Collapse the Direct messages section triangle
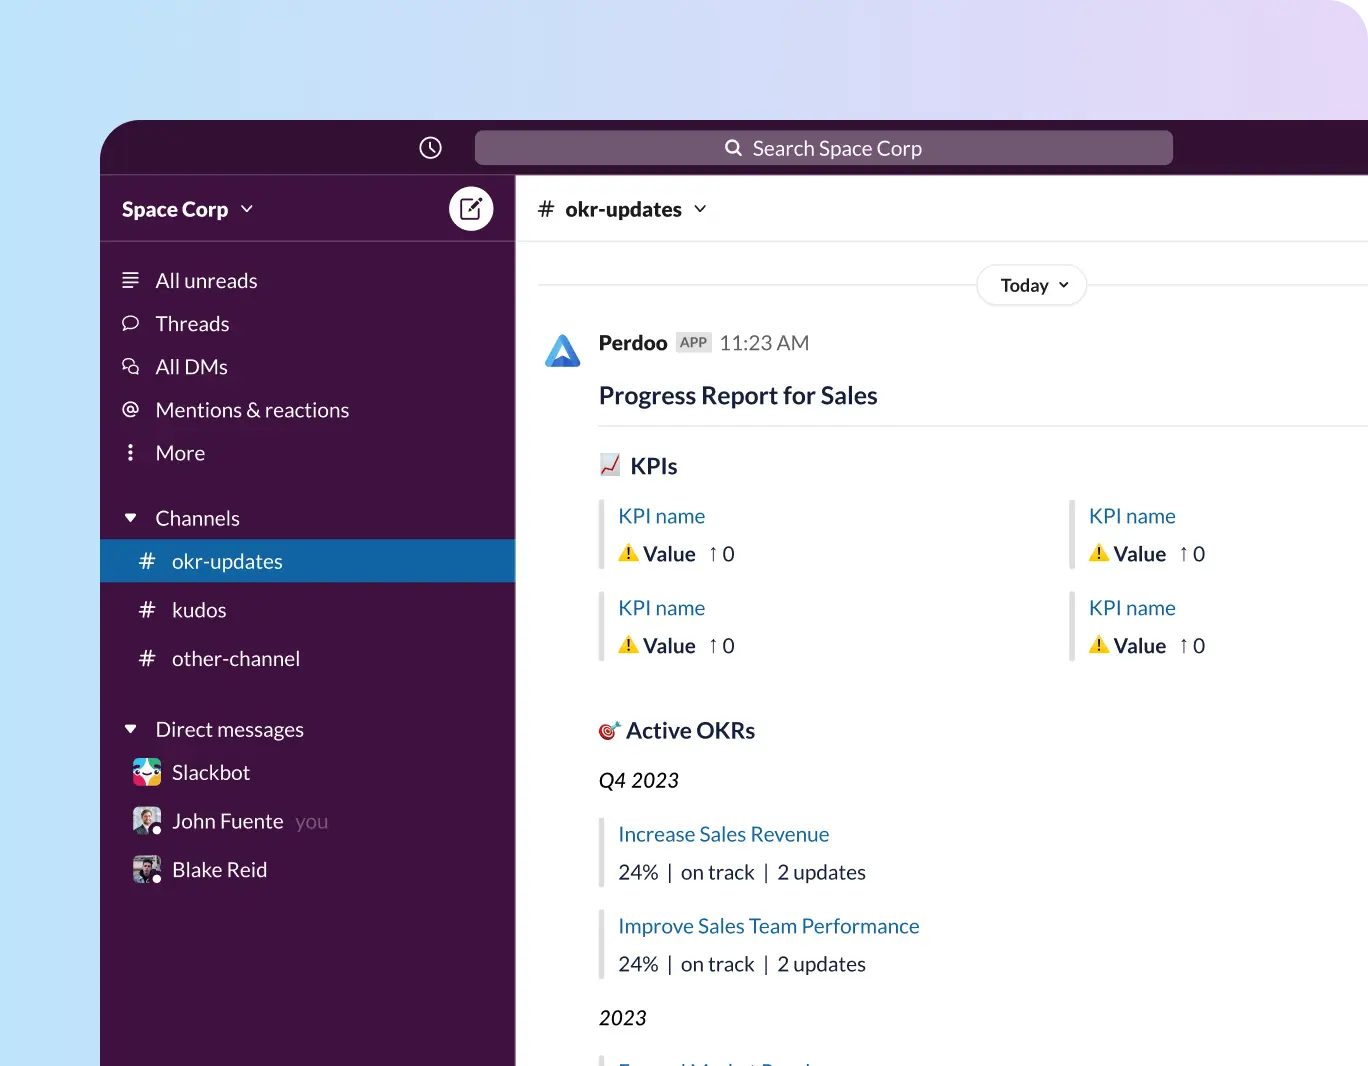The image size is (1368, 1066). (x=130, y=729)
